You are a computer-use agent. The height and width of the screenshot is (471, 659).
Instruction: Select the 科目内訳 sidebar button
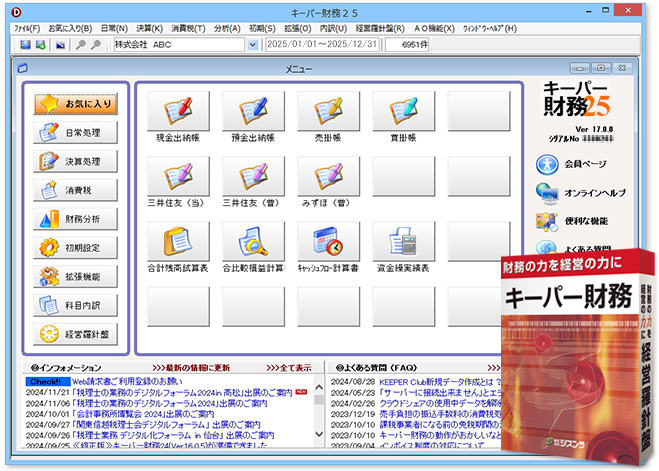click(x=76, y=305)
